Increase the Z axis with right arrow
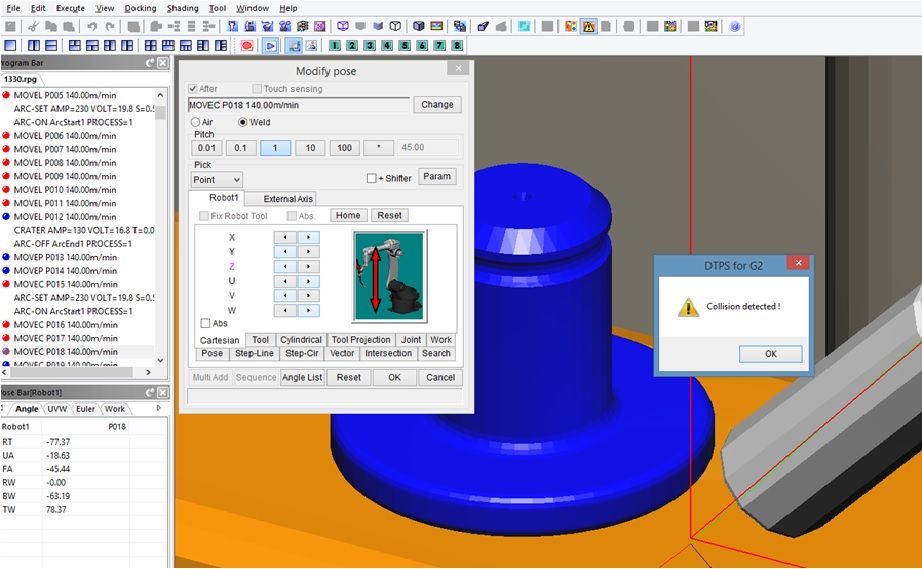This screenshot has height=569, width=922. coord(308,267)
